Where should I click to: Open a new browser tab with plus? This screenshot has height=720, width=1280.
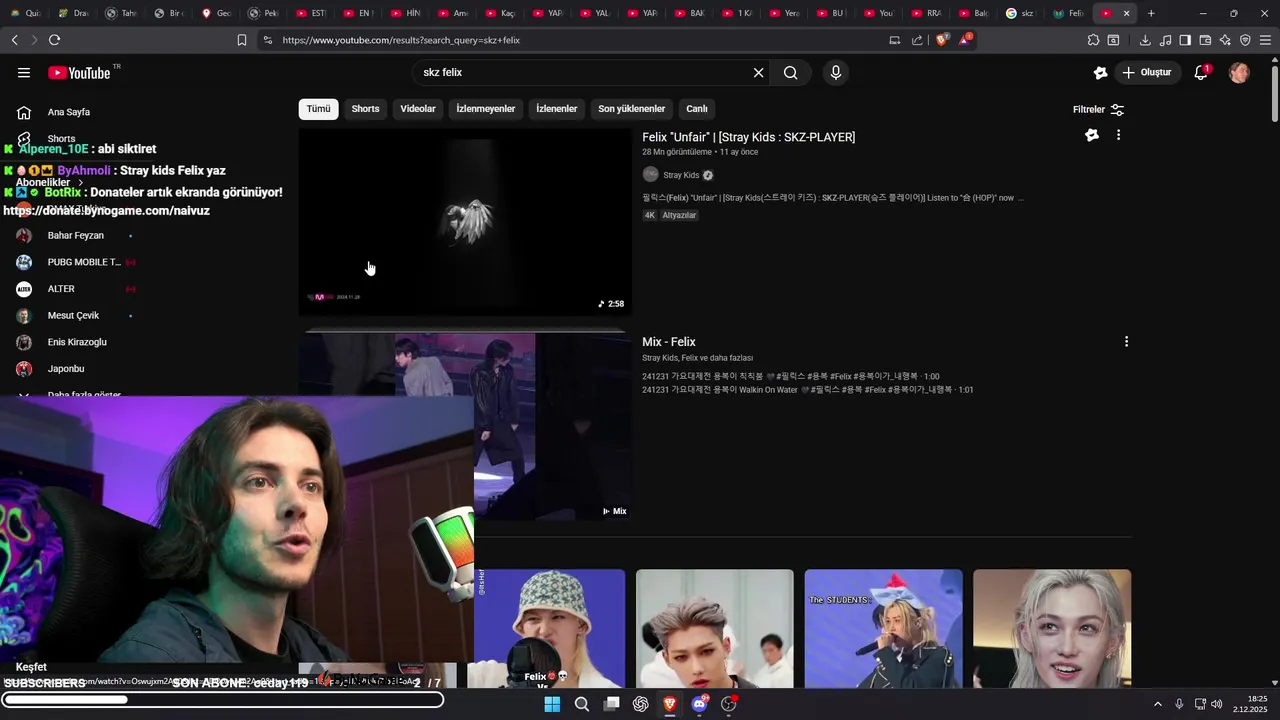1151,13
